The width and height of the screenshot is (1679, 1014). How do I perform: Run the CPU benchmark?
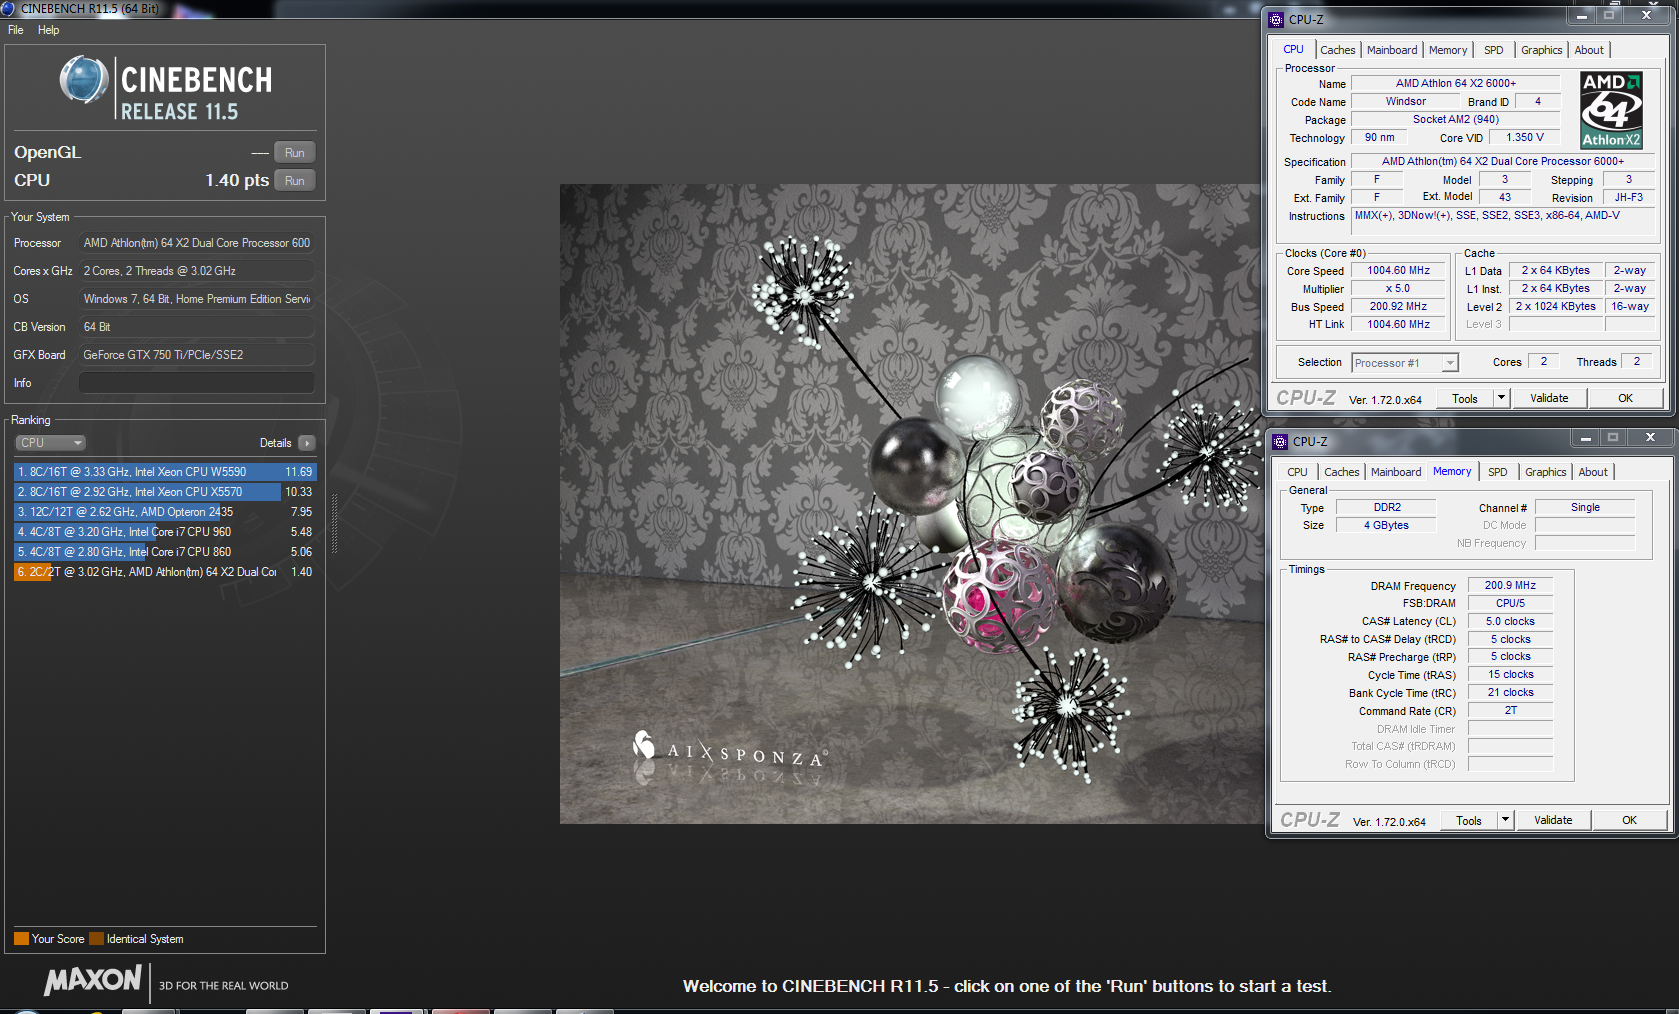[295, 181]
